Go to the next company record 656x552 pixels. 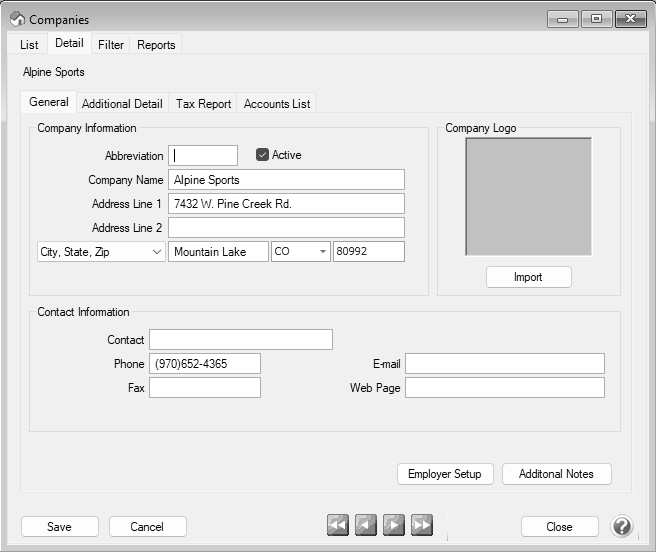pos(394,526)
